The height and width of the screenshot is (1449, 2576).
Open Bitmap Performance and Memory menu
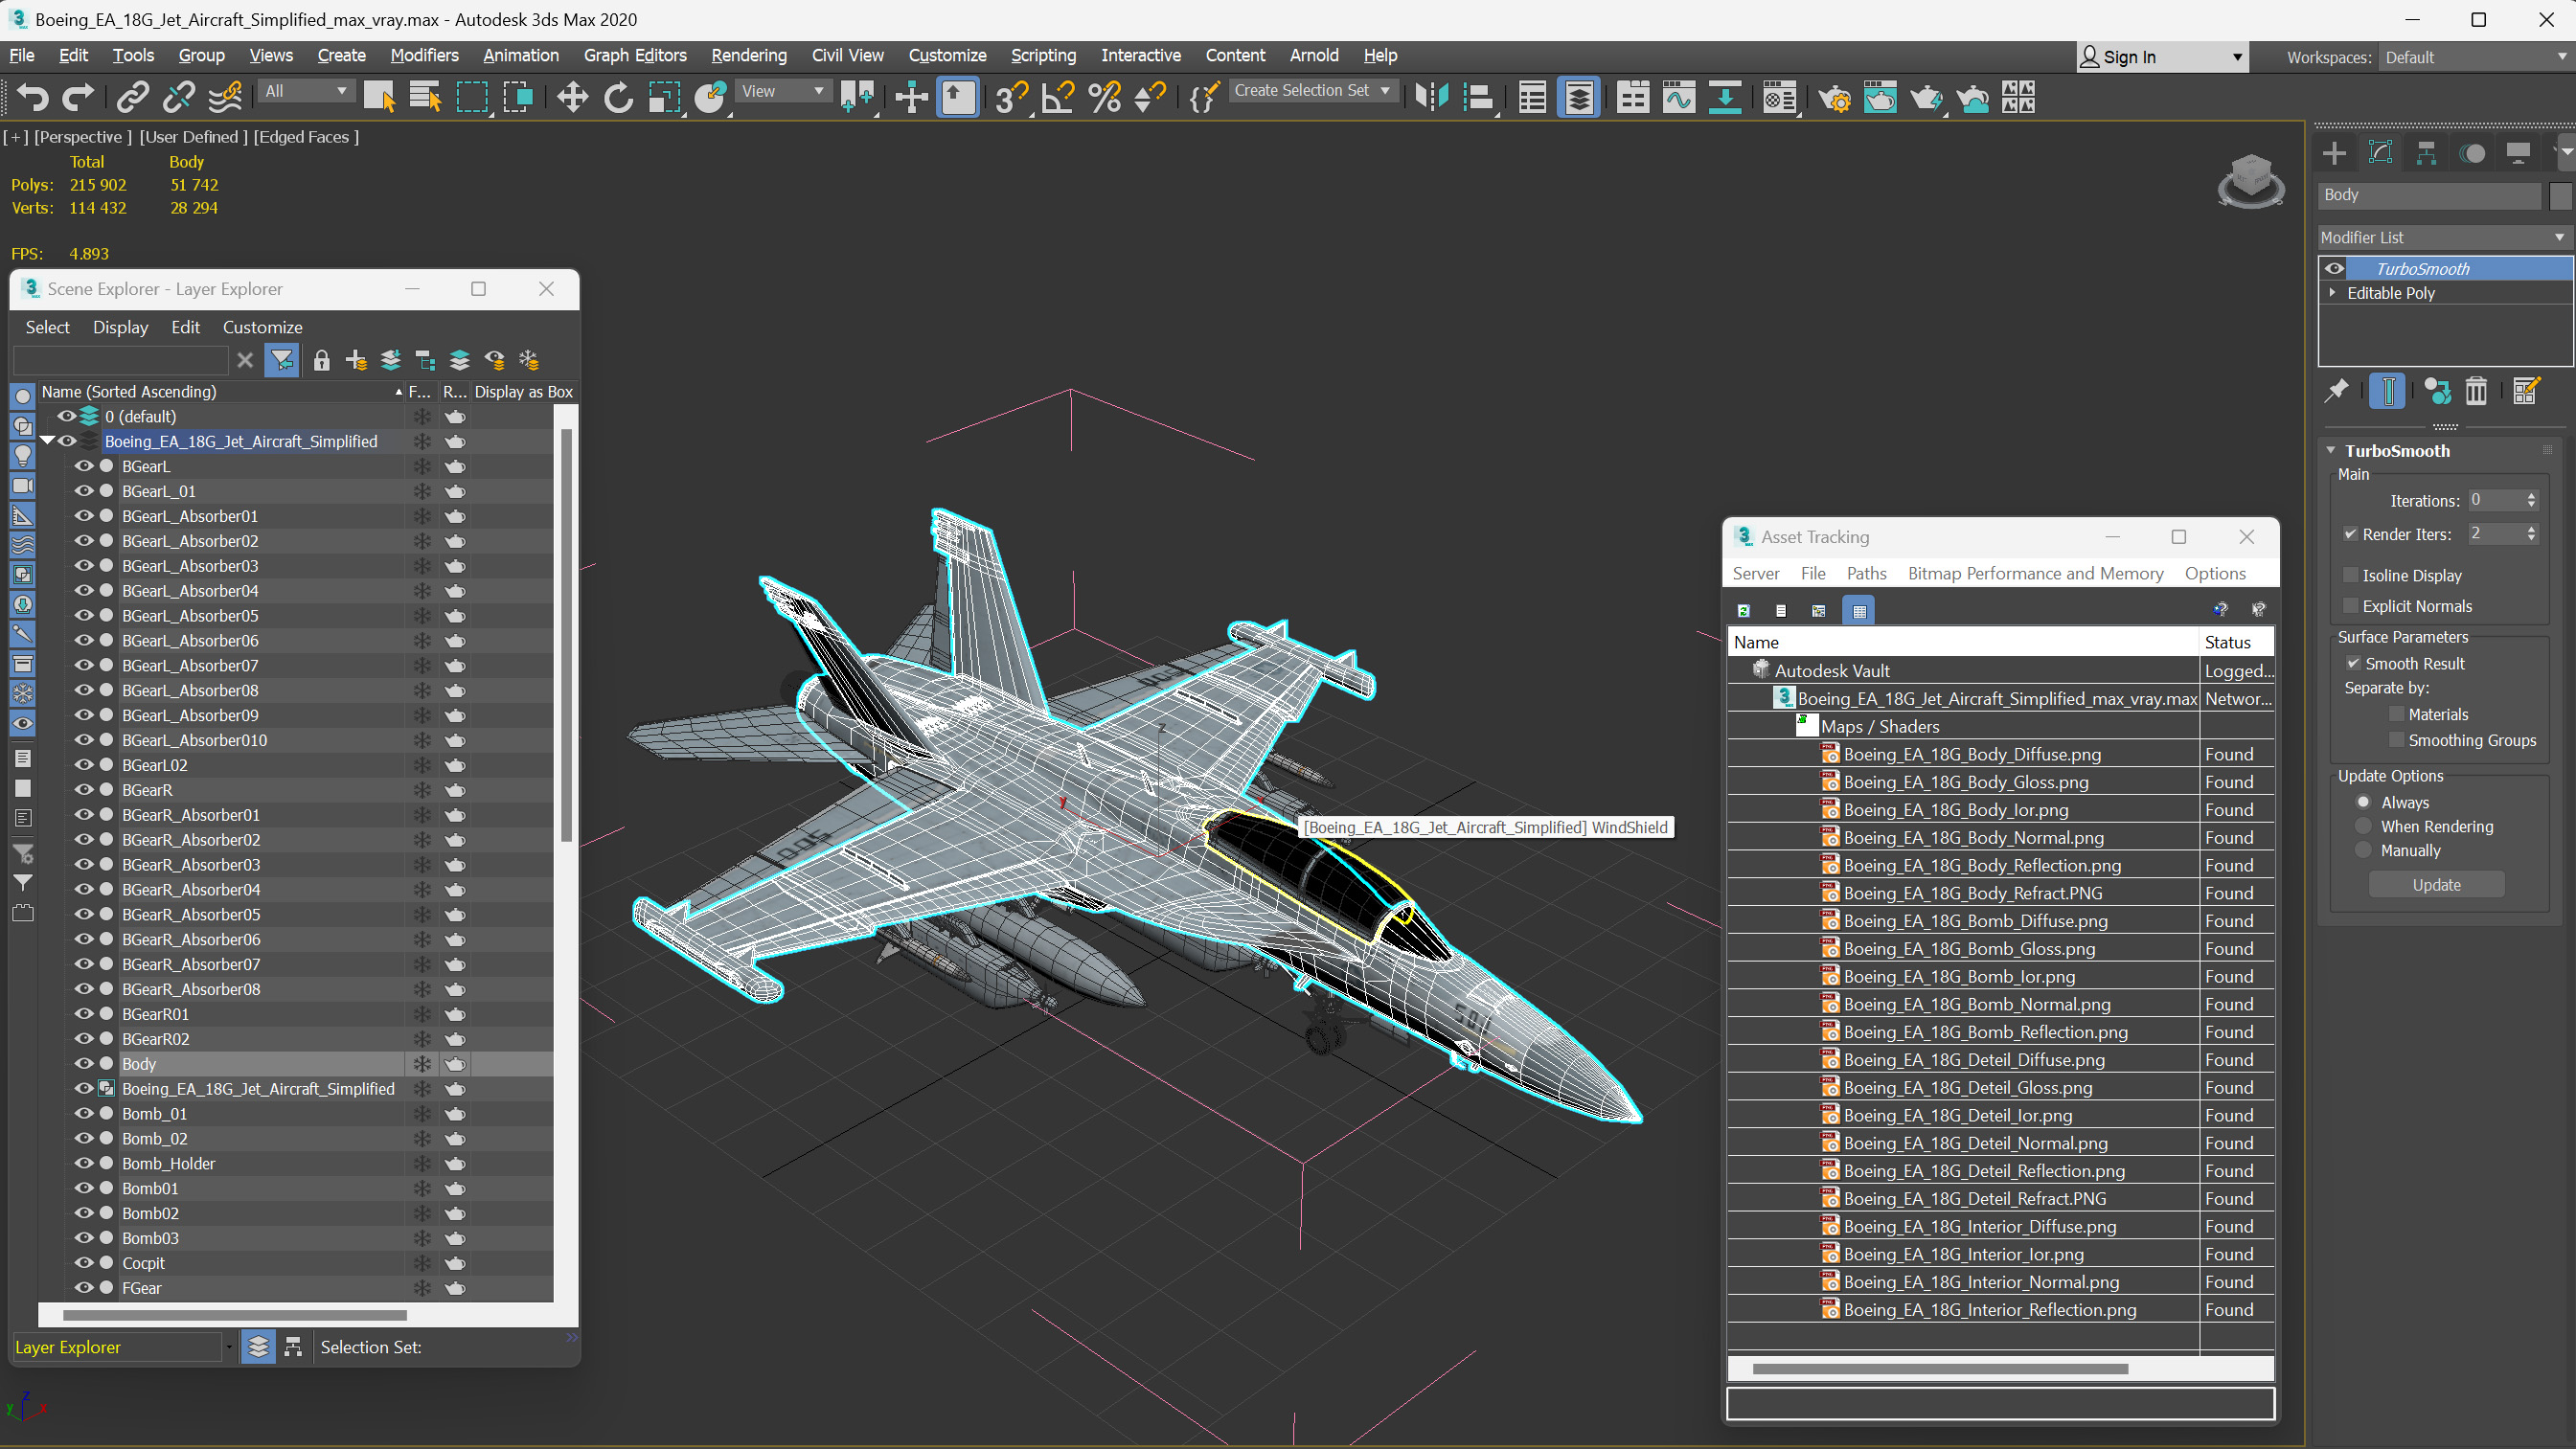coord(2035,573)
